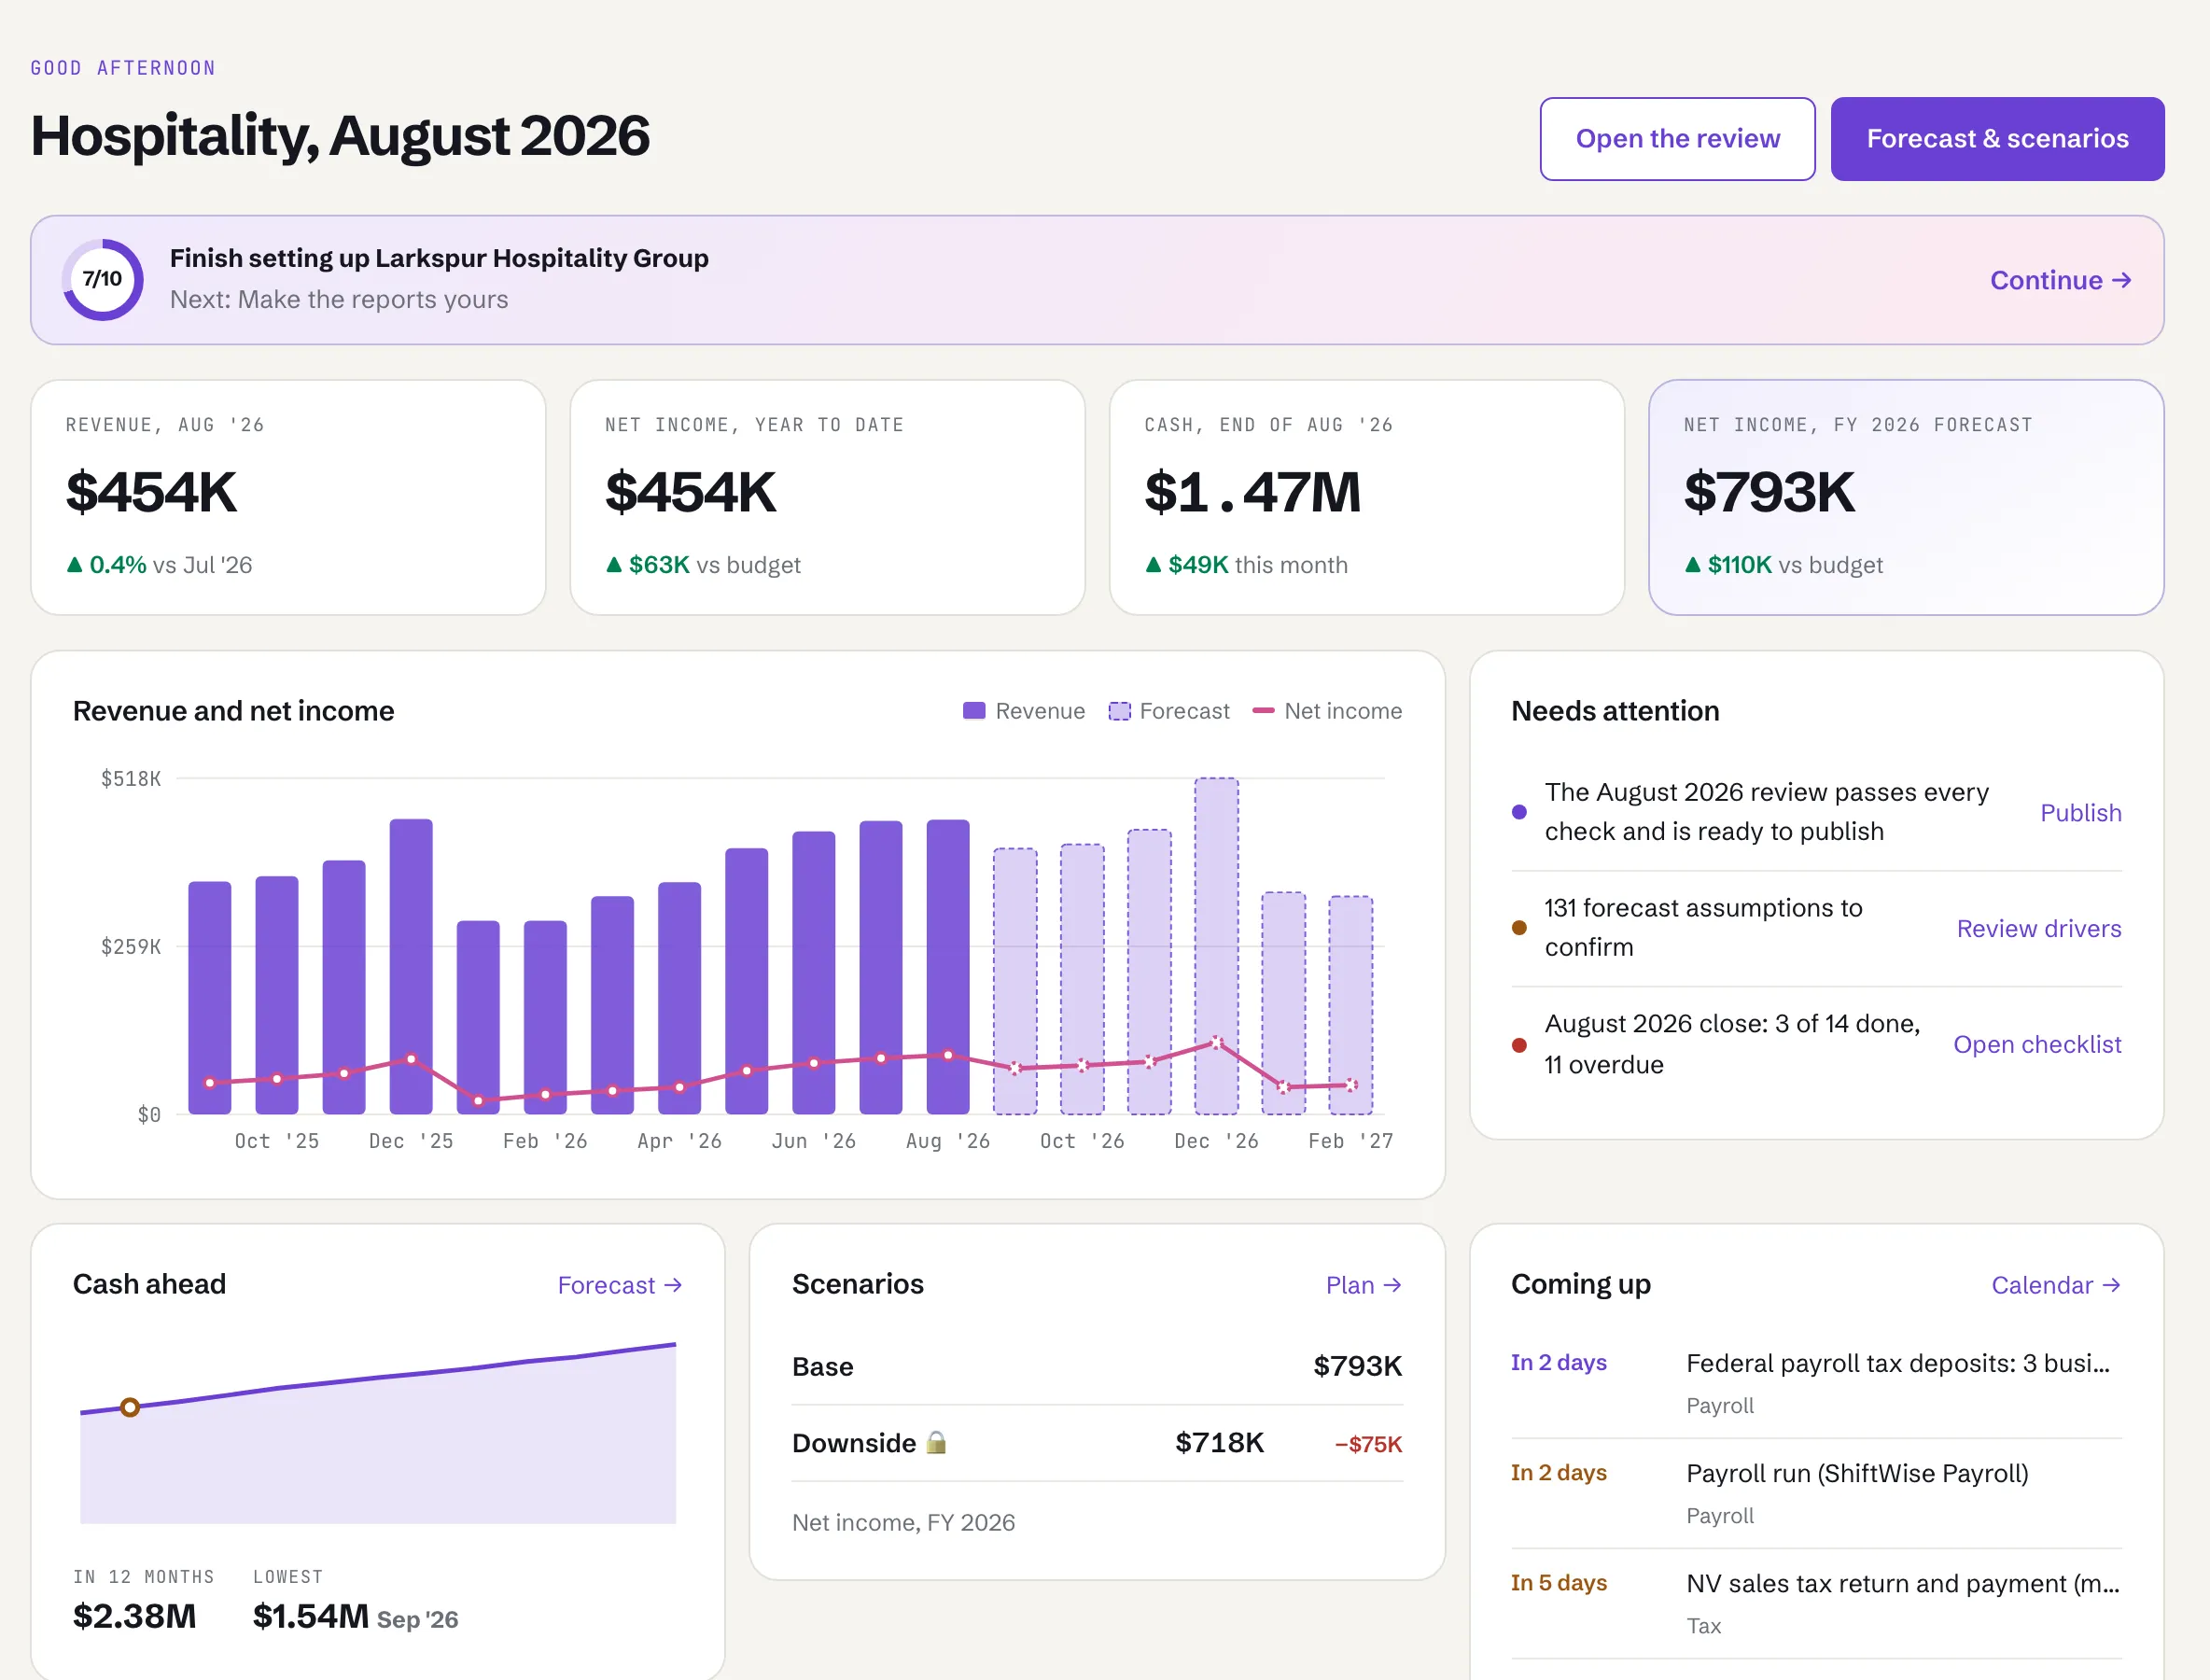
Task: Click the Revenue and net income chart title
Action: point(233,711)
